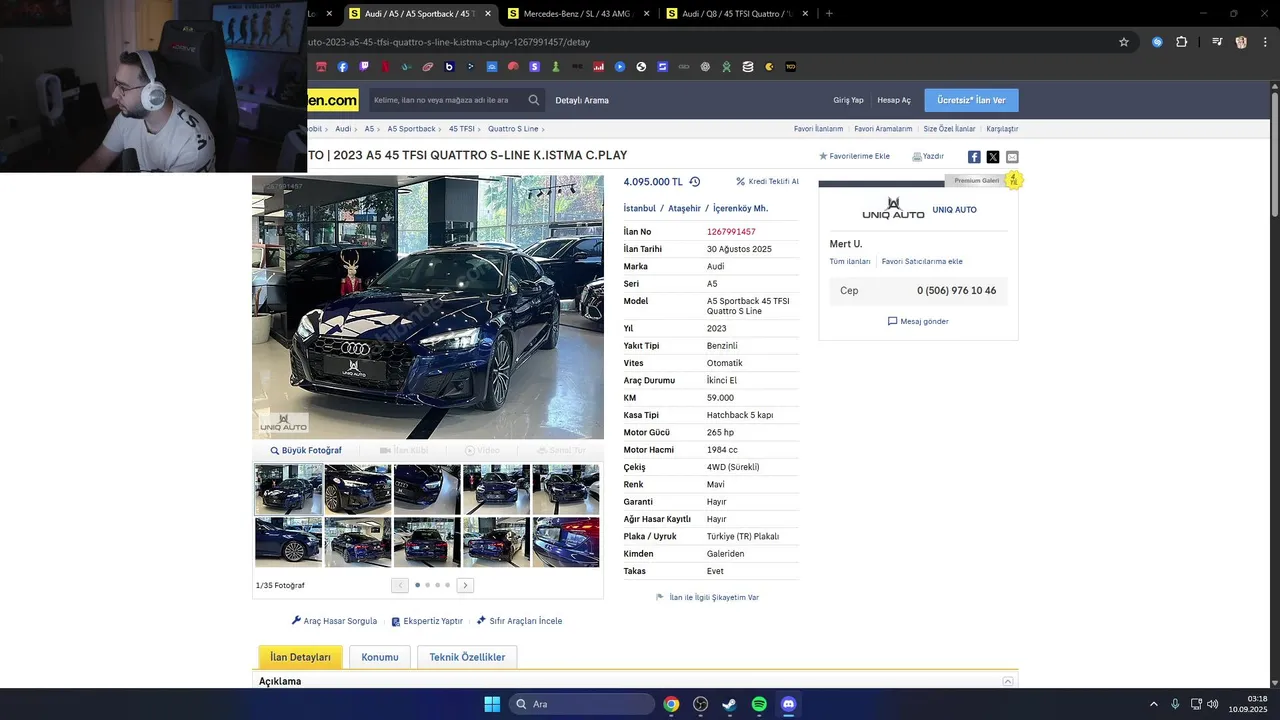Show hidden system tray icons
This screenshot has width=1280, height=720.
(x=1153, y=704)
